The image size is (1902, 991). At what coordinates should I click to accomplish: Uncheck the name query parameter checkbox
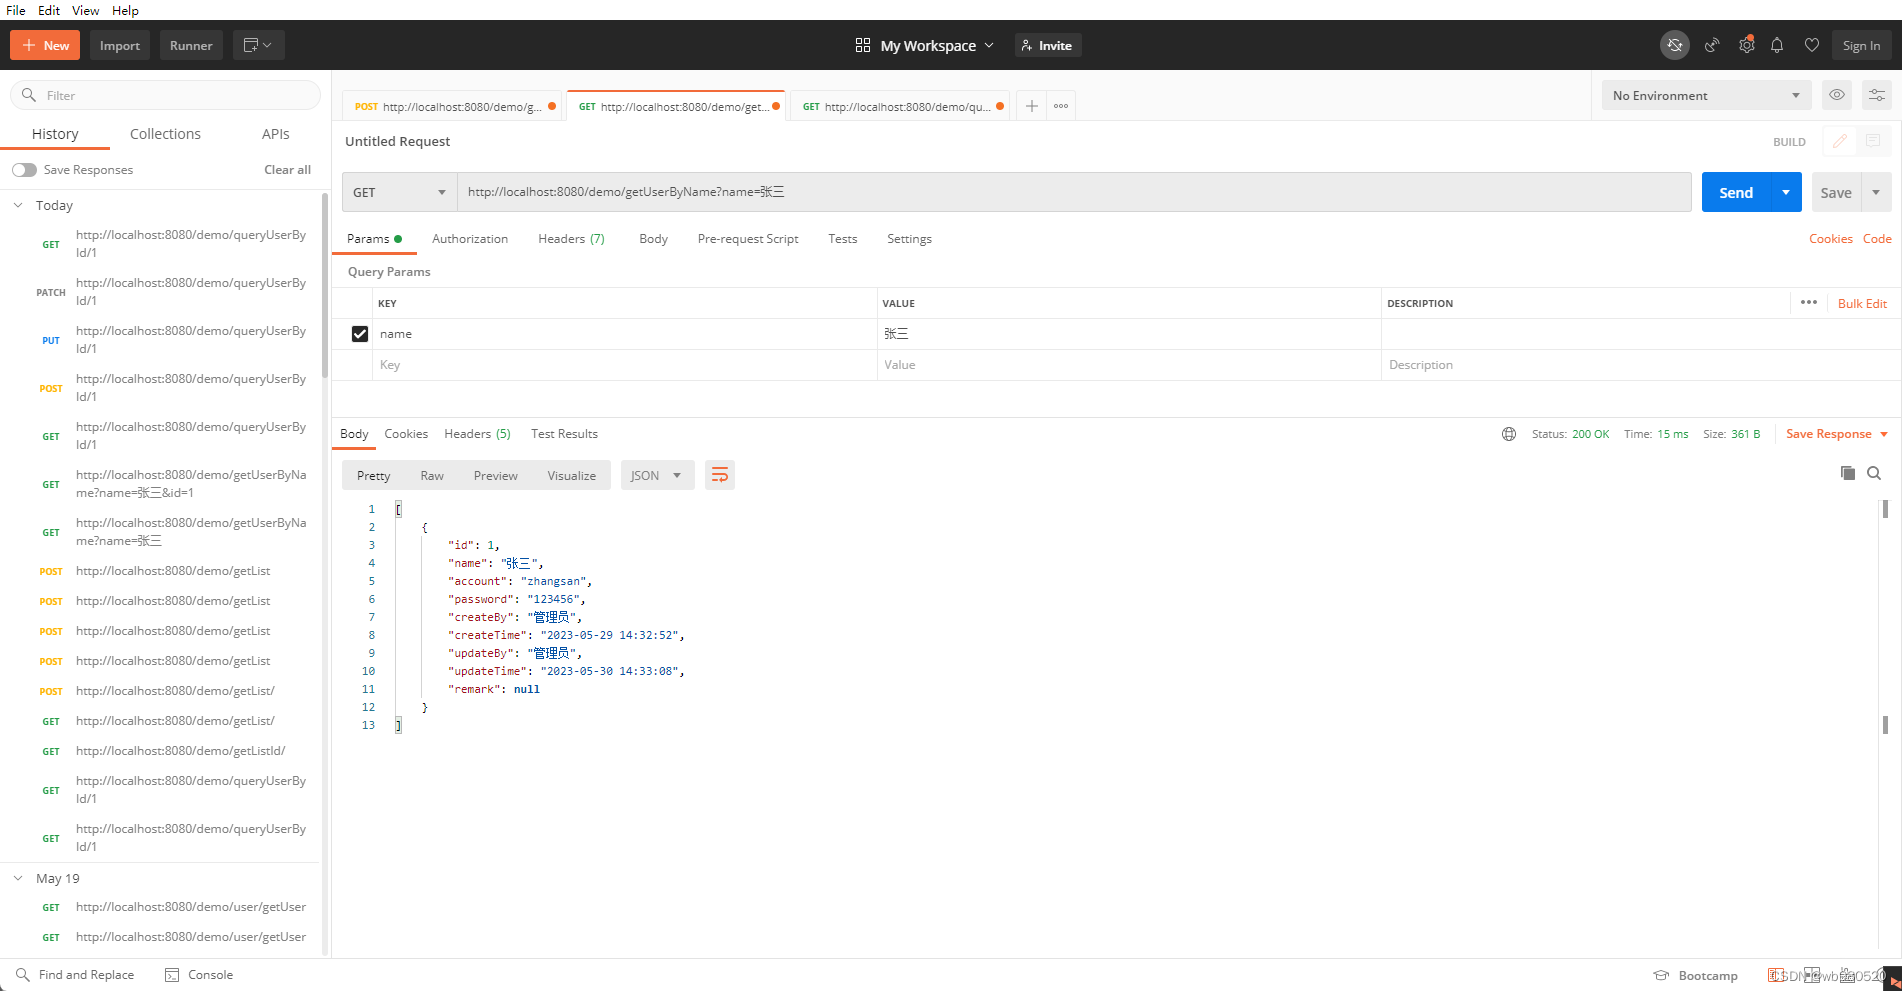click(360, 334)
